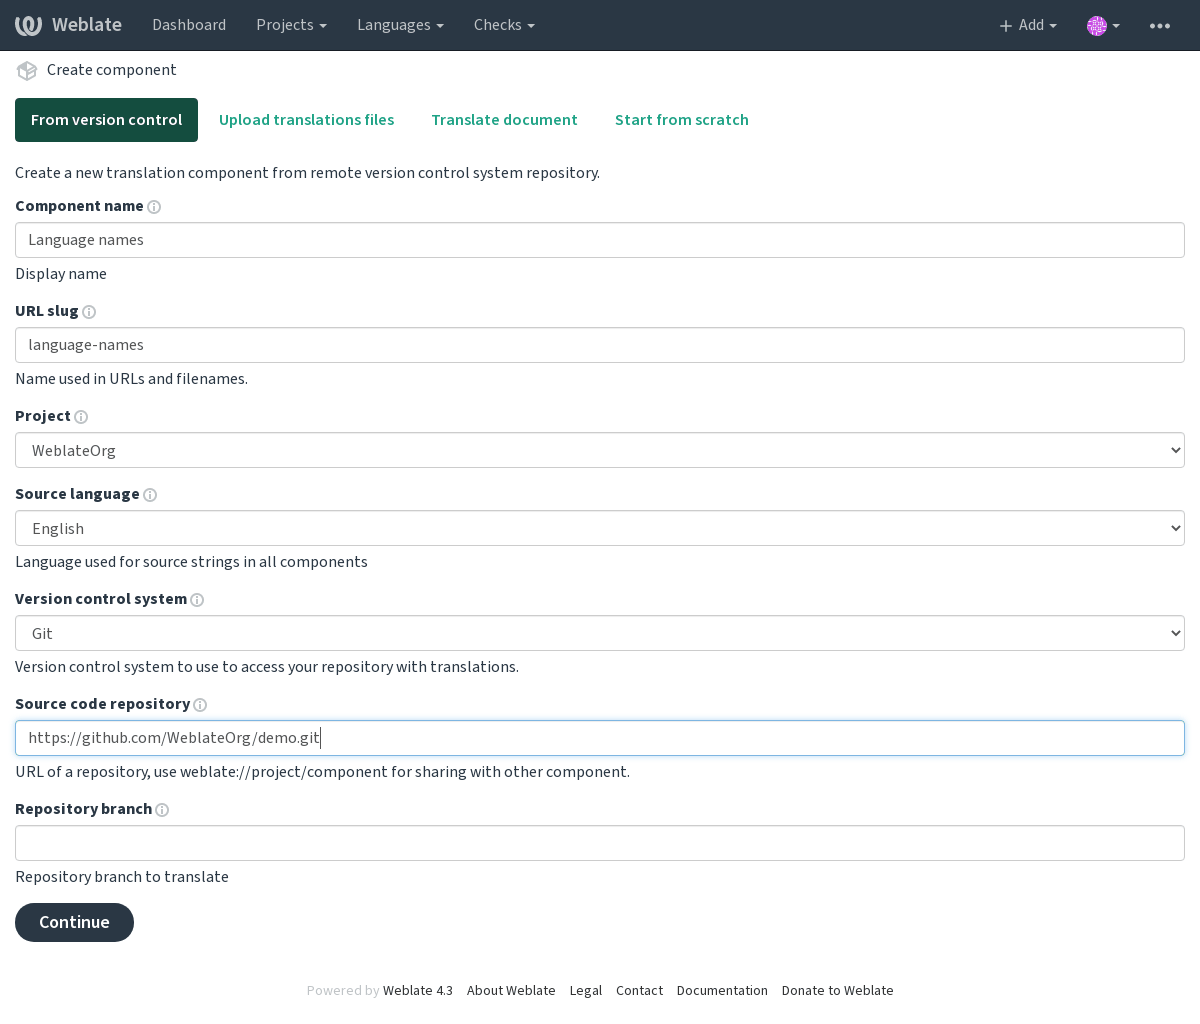
Task: Switch to Upload translations files tab
Action: coord(306,120)
